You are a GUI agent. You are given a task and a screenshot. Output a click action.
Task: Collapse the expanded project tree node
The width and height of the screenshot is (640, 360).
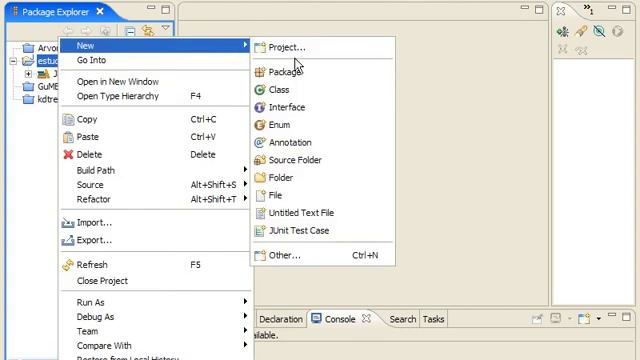pos(13,61)
